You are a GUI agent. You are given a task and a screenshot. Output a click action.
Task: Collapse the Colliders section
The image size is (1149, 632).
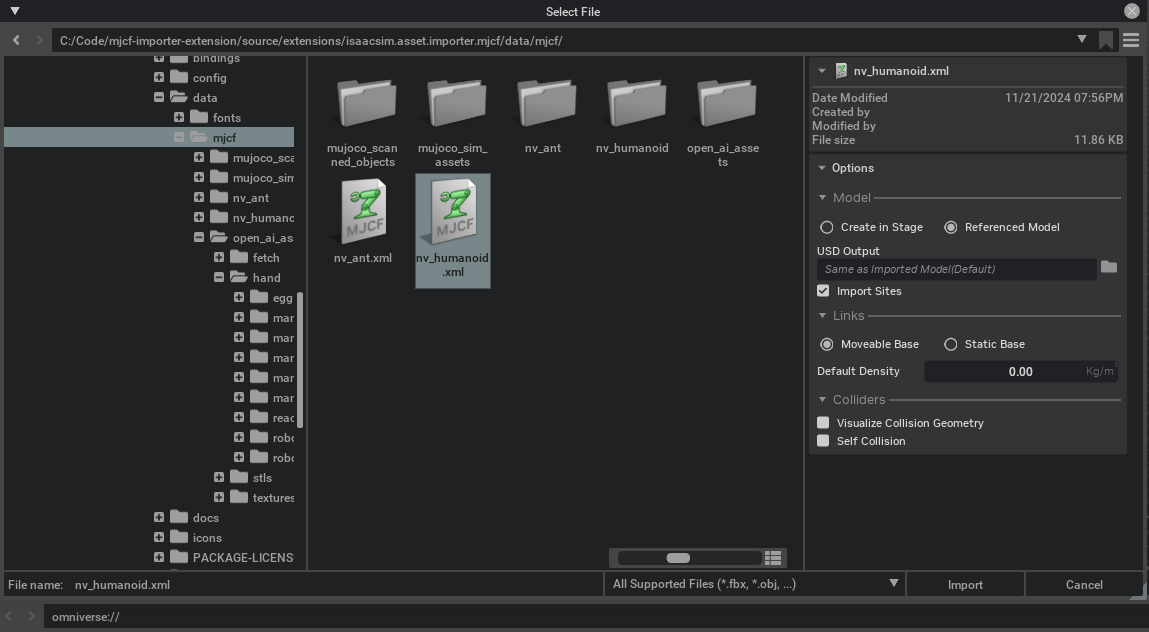[822, 399]
